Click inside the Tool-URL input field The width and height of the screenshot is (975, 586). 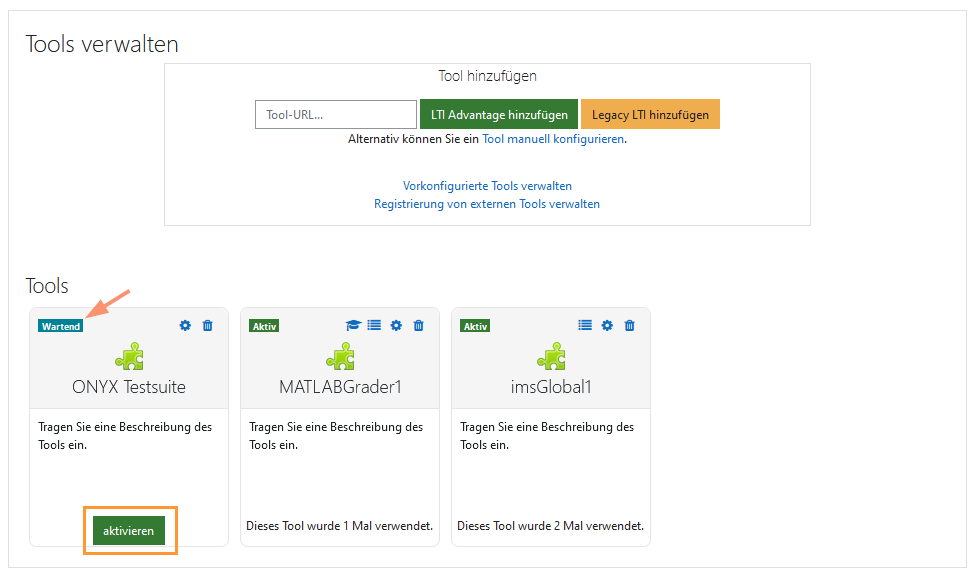(335, 114)
